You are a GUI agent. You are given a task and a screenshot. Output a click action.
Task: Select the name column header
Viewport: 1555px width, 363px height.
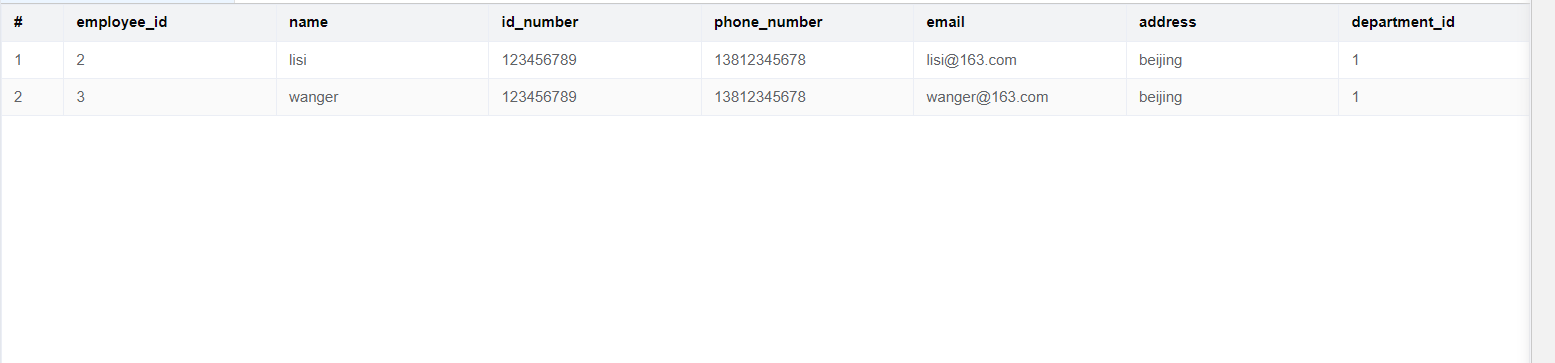382,23
